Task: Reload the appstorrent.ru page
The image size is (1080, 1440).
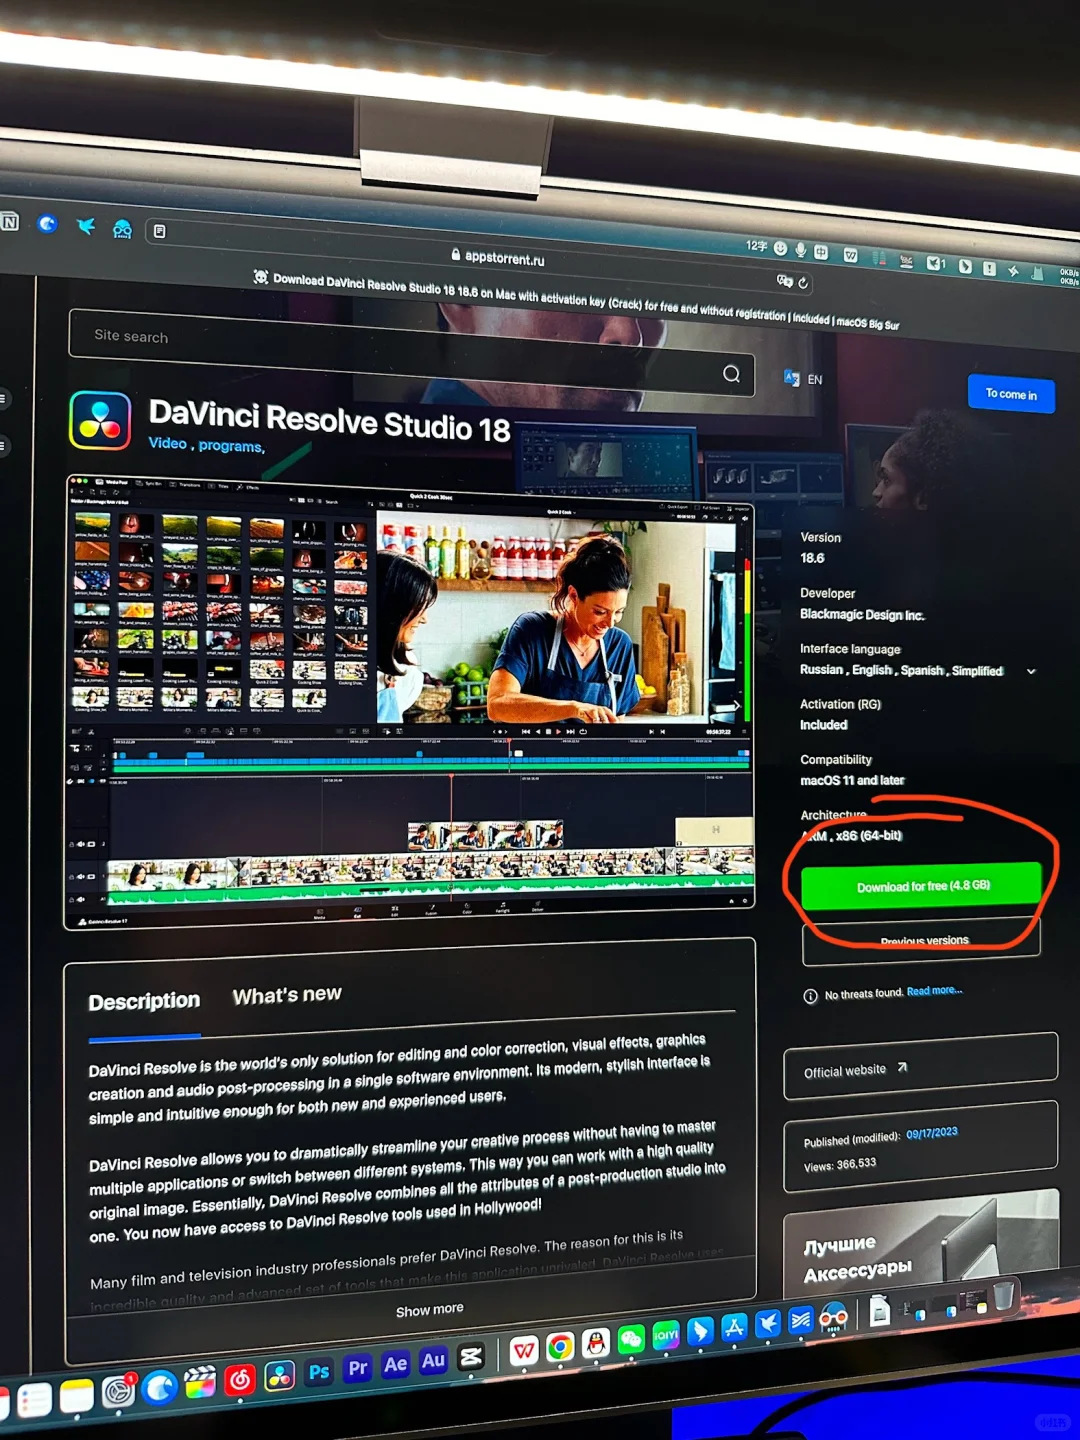Action: pos(802,283)
